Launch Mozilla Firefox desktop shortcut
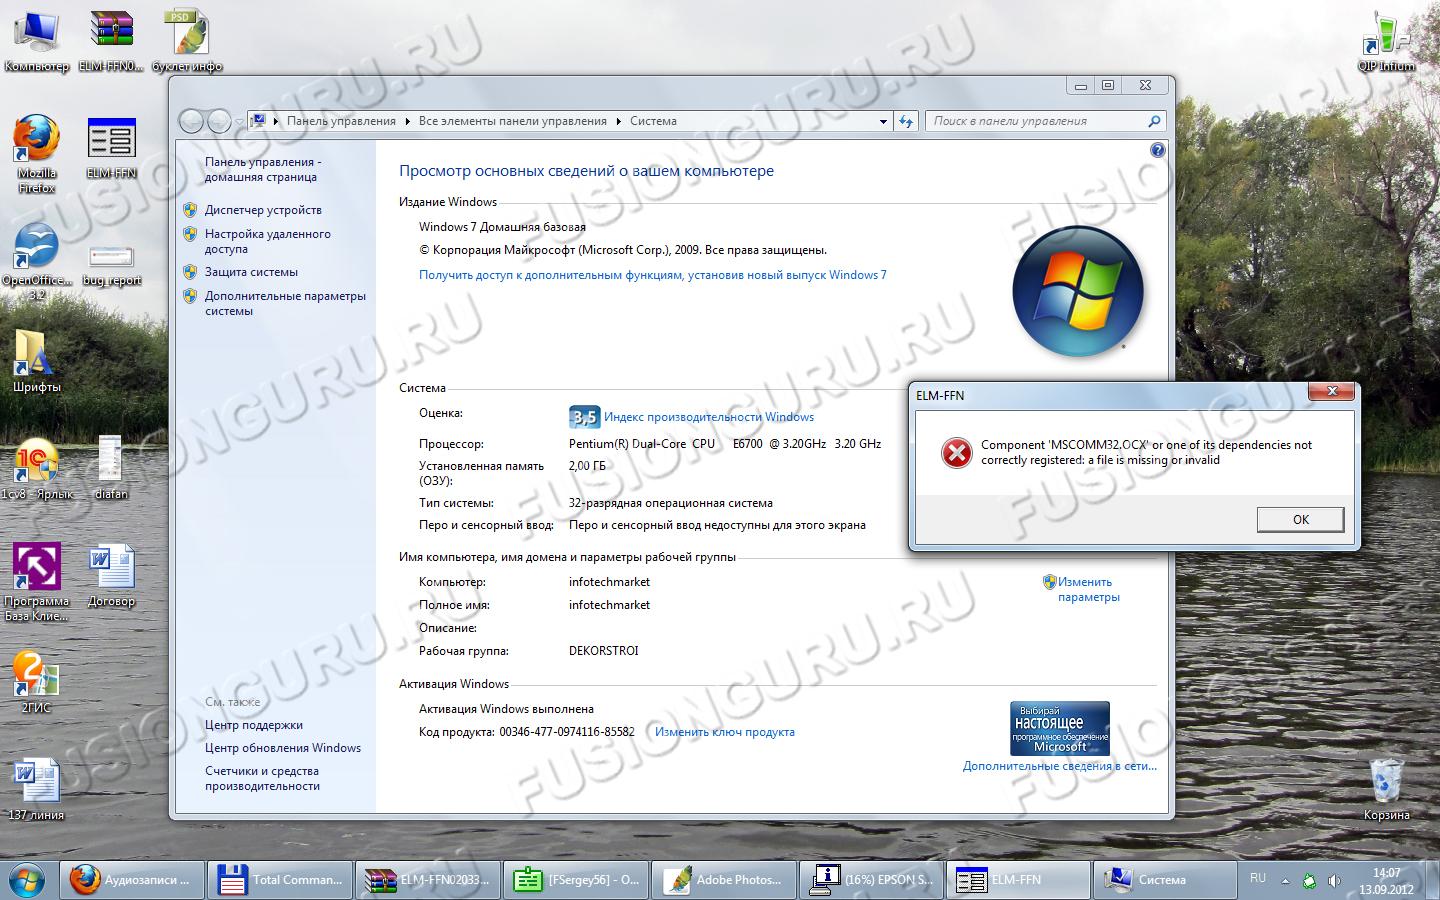The image size is (1440, 900). tap(36, 154)
